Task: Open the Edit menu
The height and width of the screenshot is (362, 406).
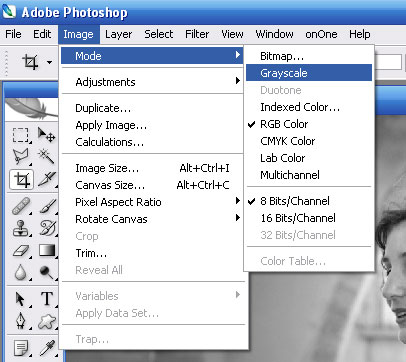Action: click(42, 34)
